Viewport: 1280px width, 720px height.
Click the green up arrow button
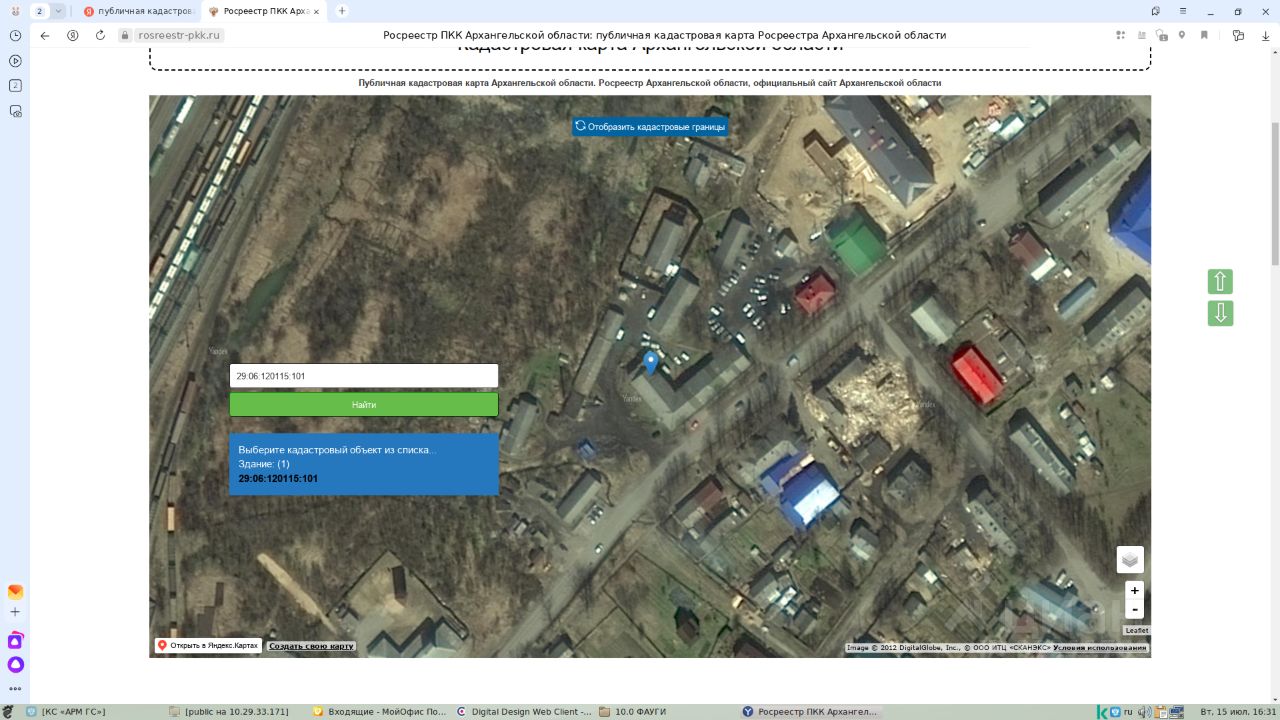pyautogui.click(x=1220, y=281)
